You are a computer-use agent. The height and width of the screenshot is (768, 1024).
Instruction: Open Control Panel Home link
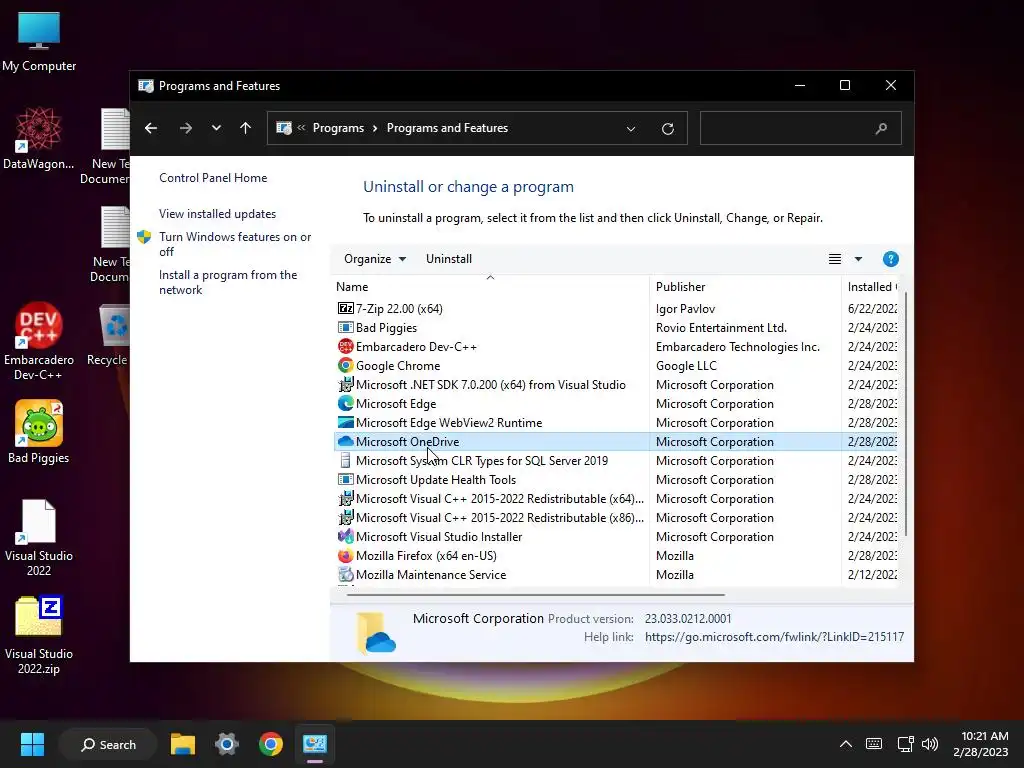tap(213, 178)
